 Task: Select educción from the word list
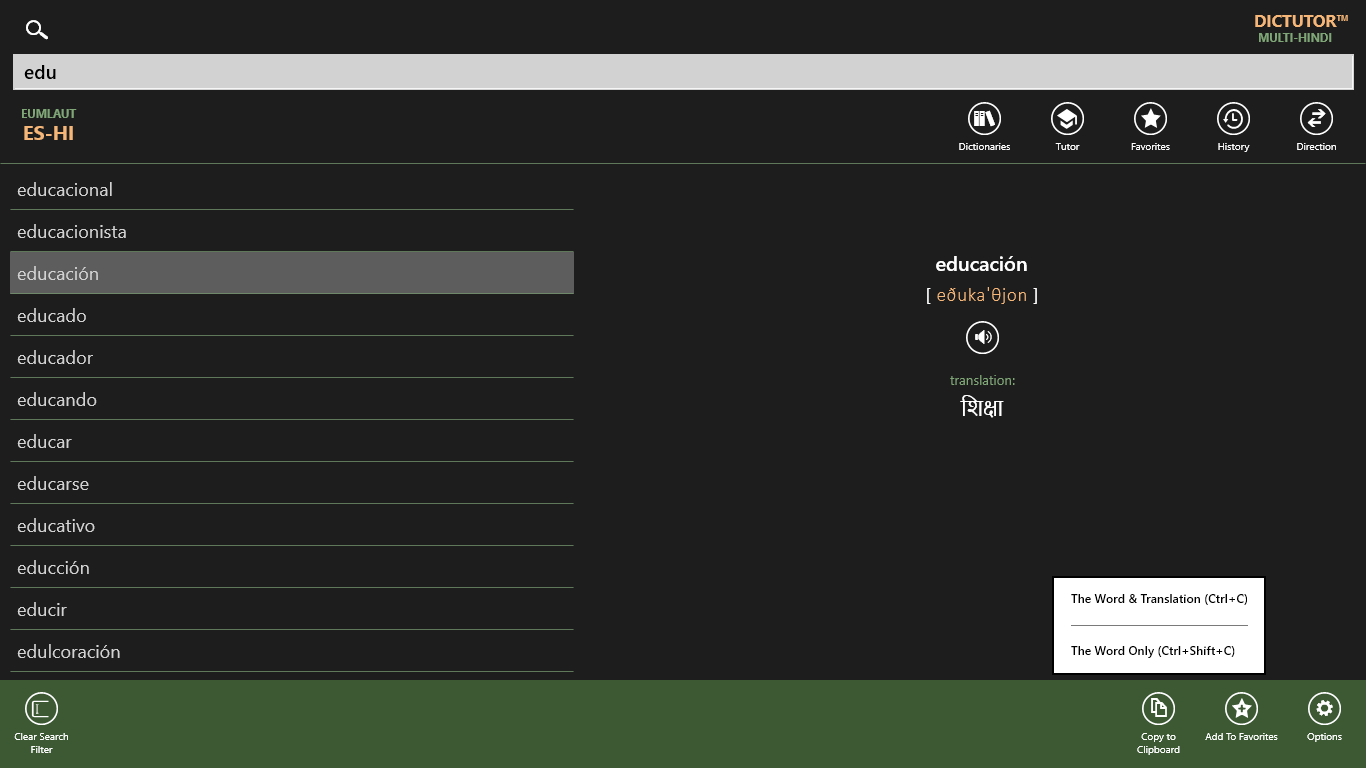(x=292, y=568)
